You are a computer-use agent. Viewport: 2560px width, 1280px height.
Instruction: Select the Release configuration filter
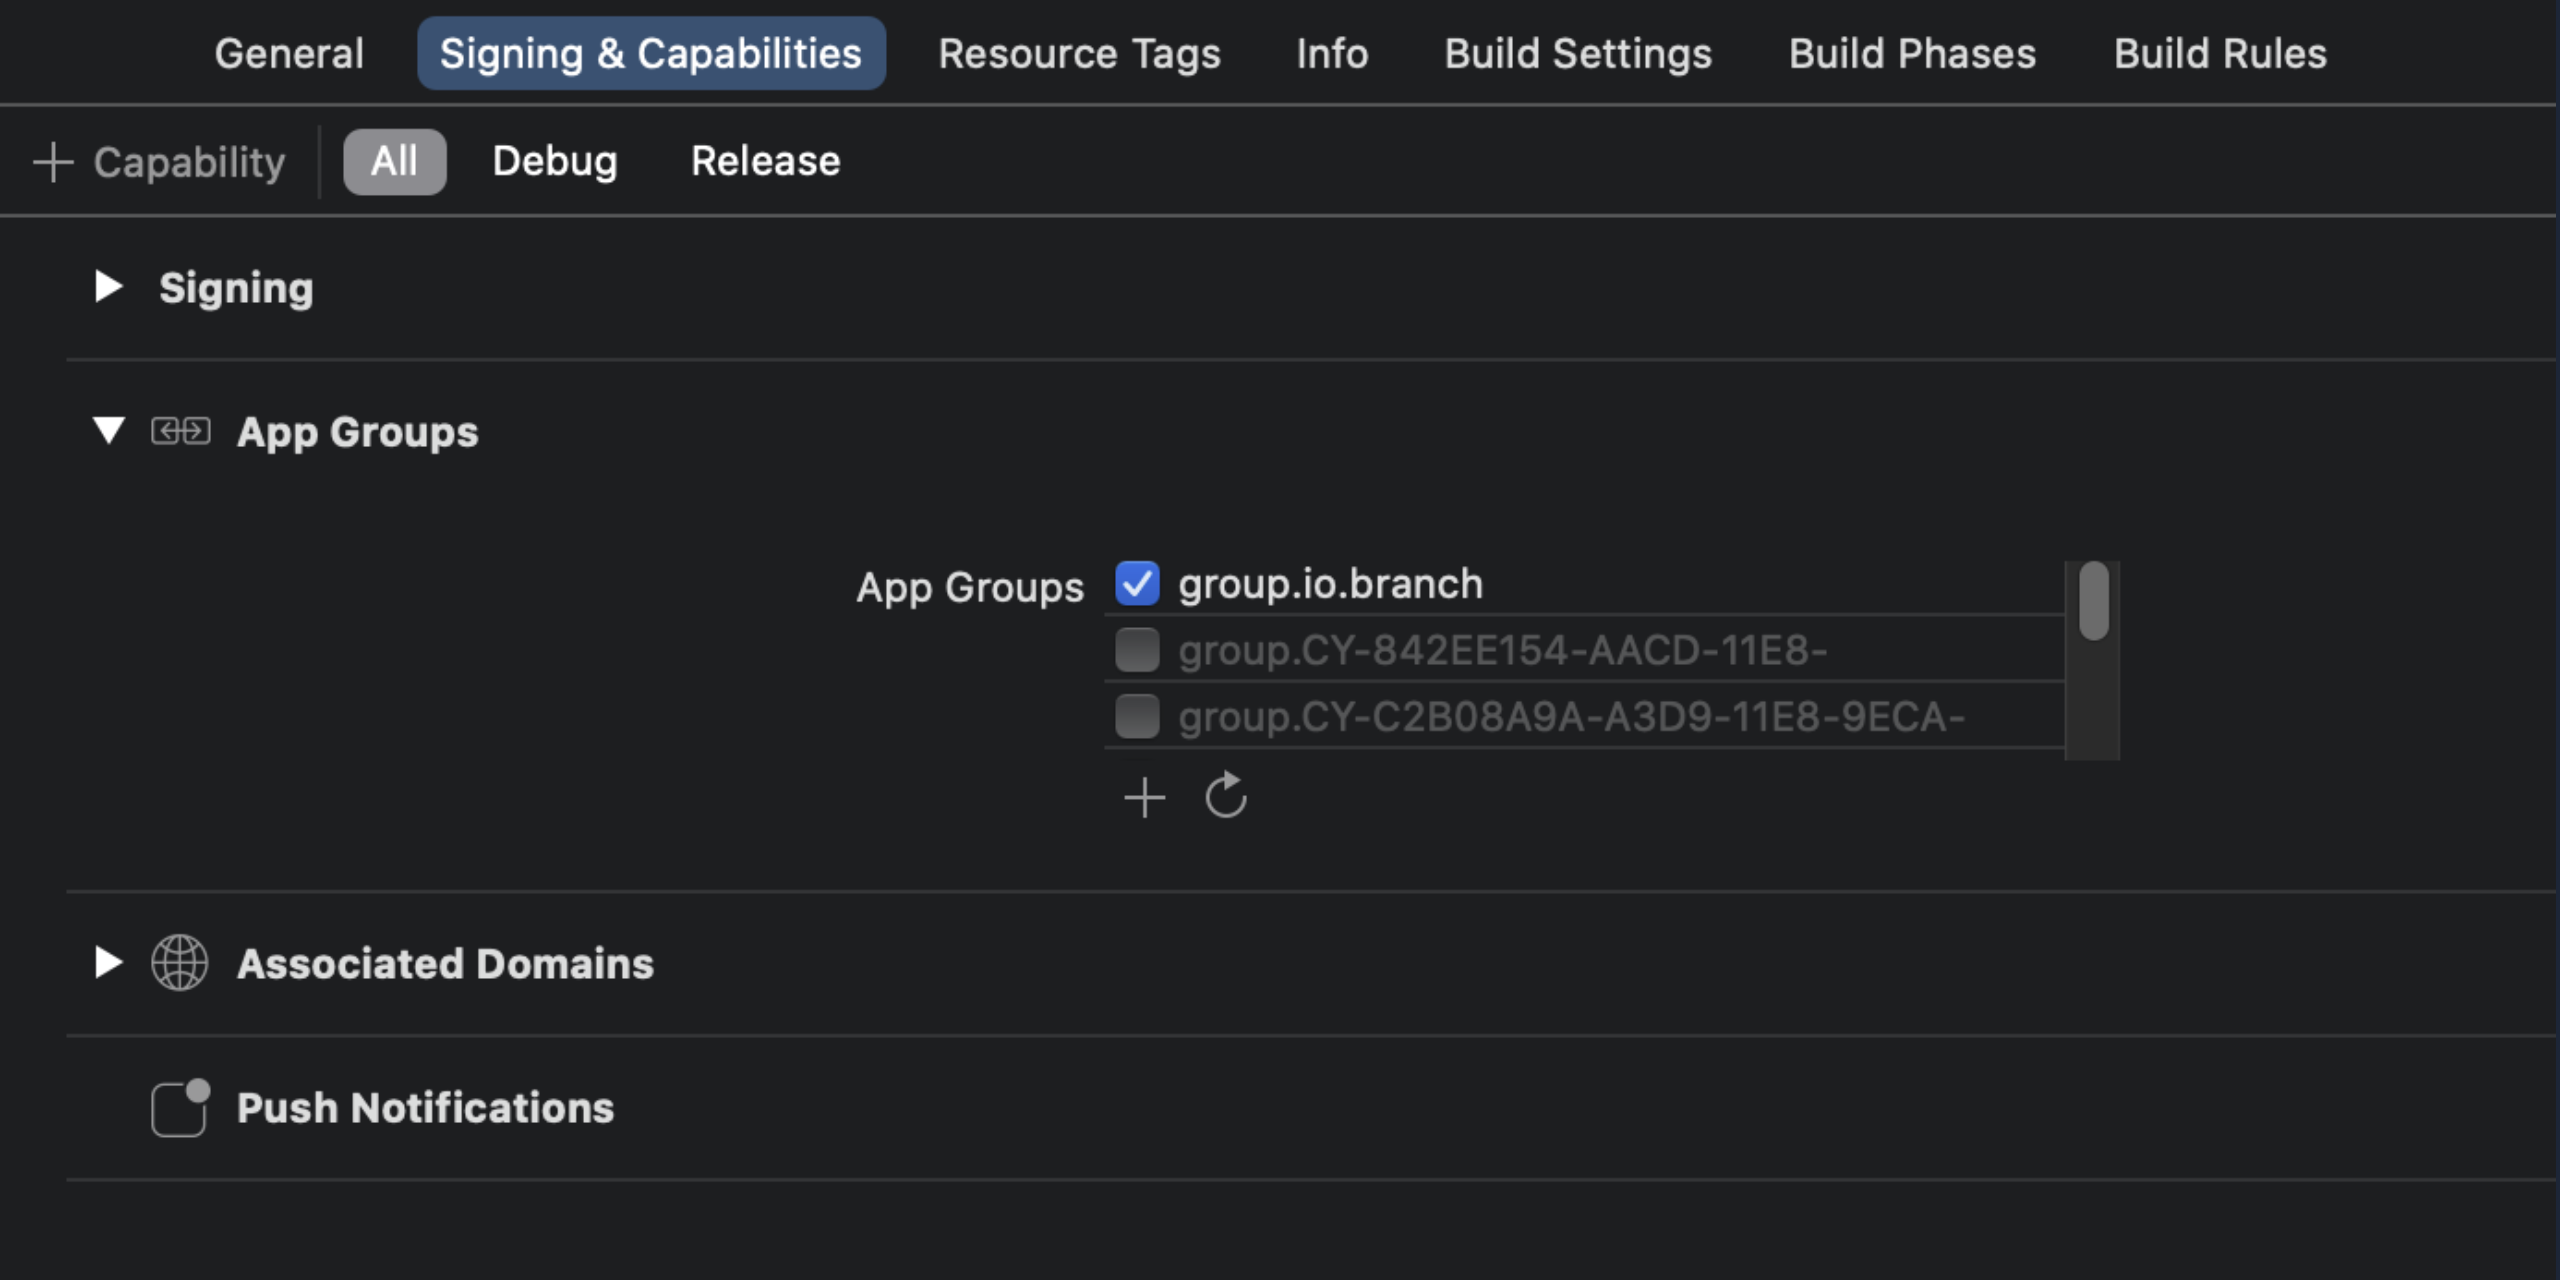click(766, 161)
